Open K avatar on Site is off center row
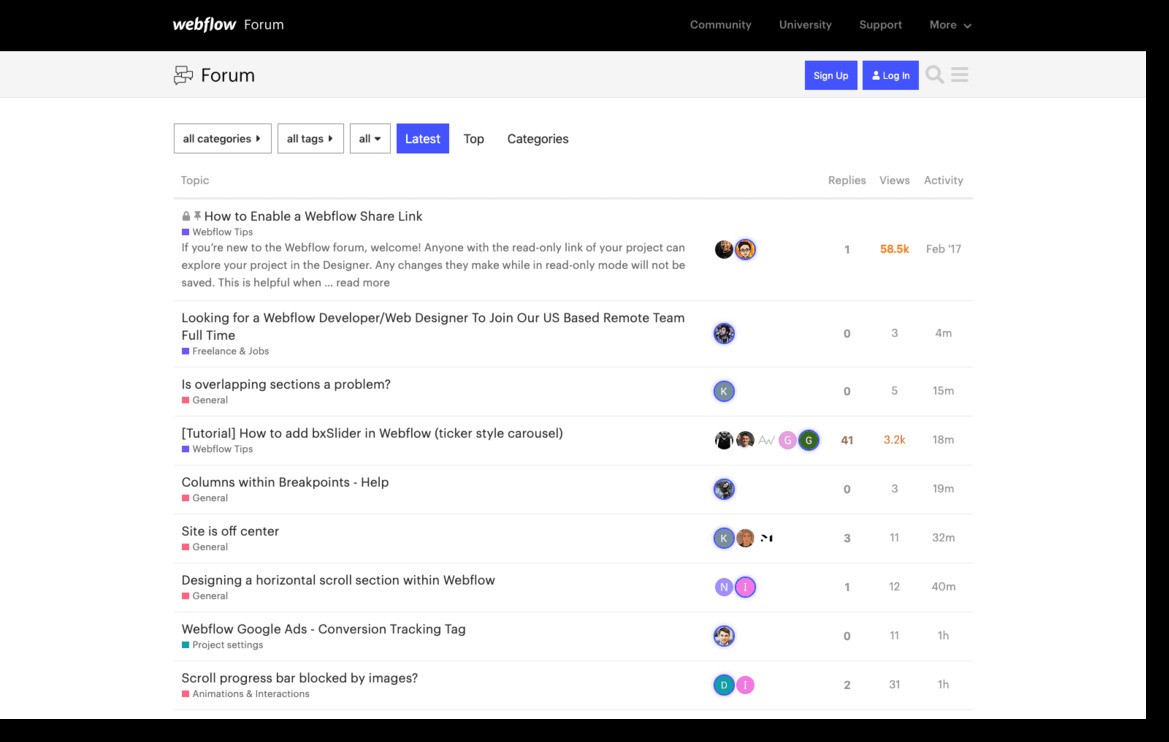Viewport: 1169px width, 742px height. pyautogui.click(x=724, y=538)
